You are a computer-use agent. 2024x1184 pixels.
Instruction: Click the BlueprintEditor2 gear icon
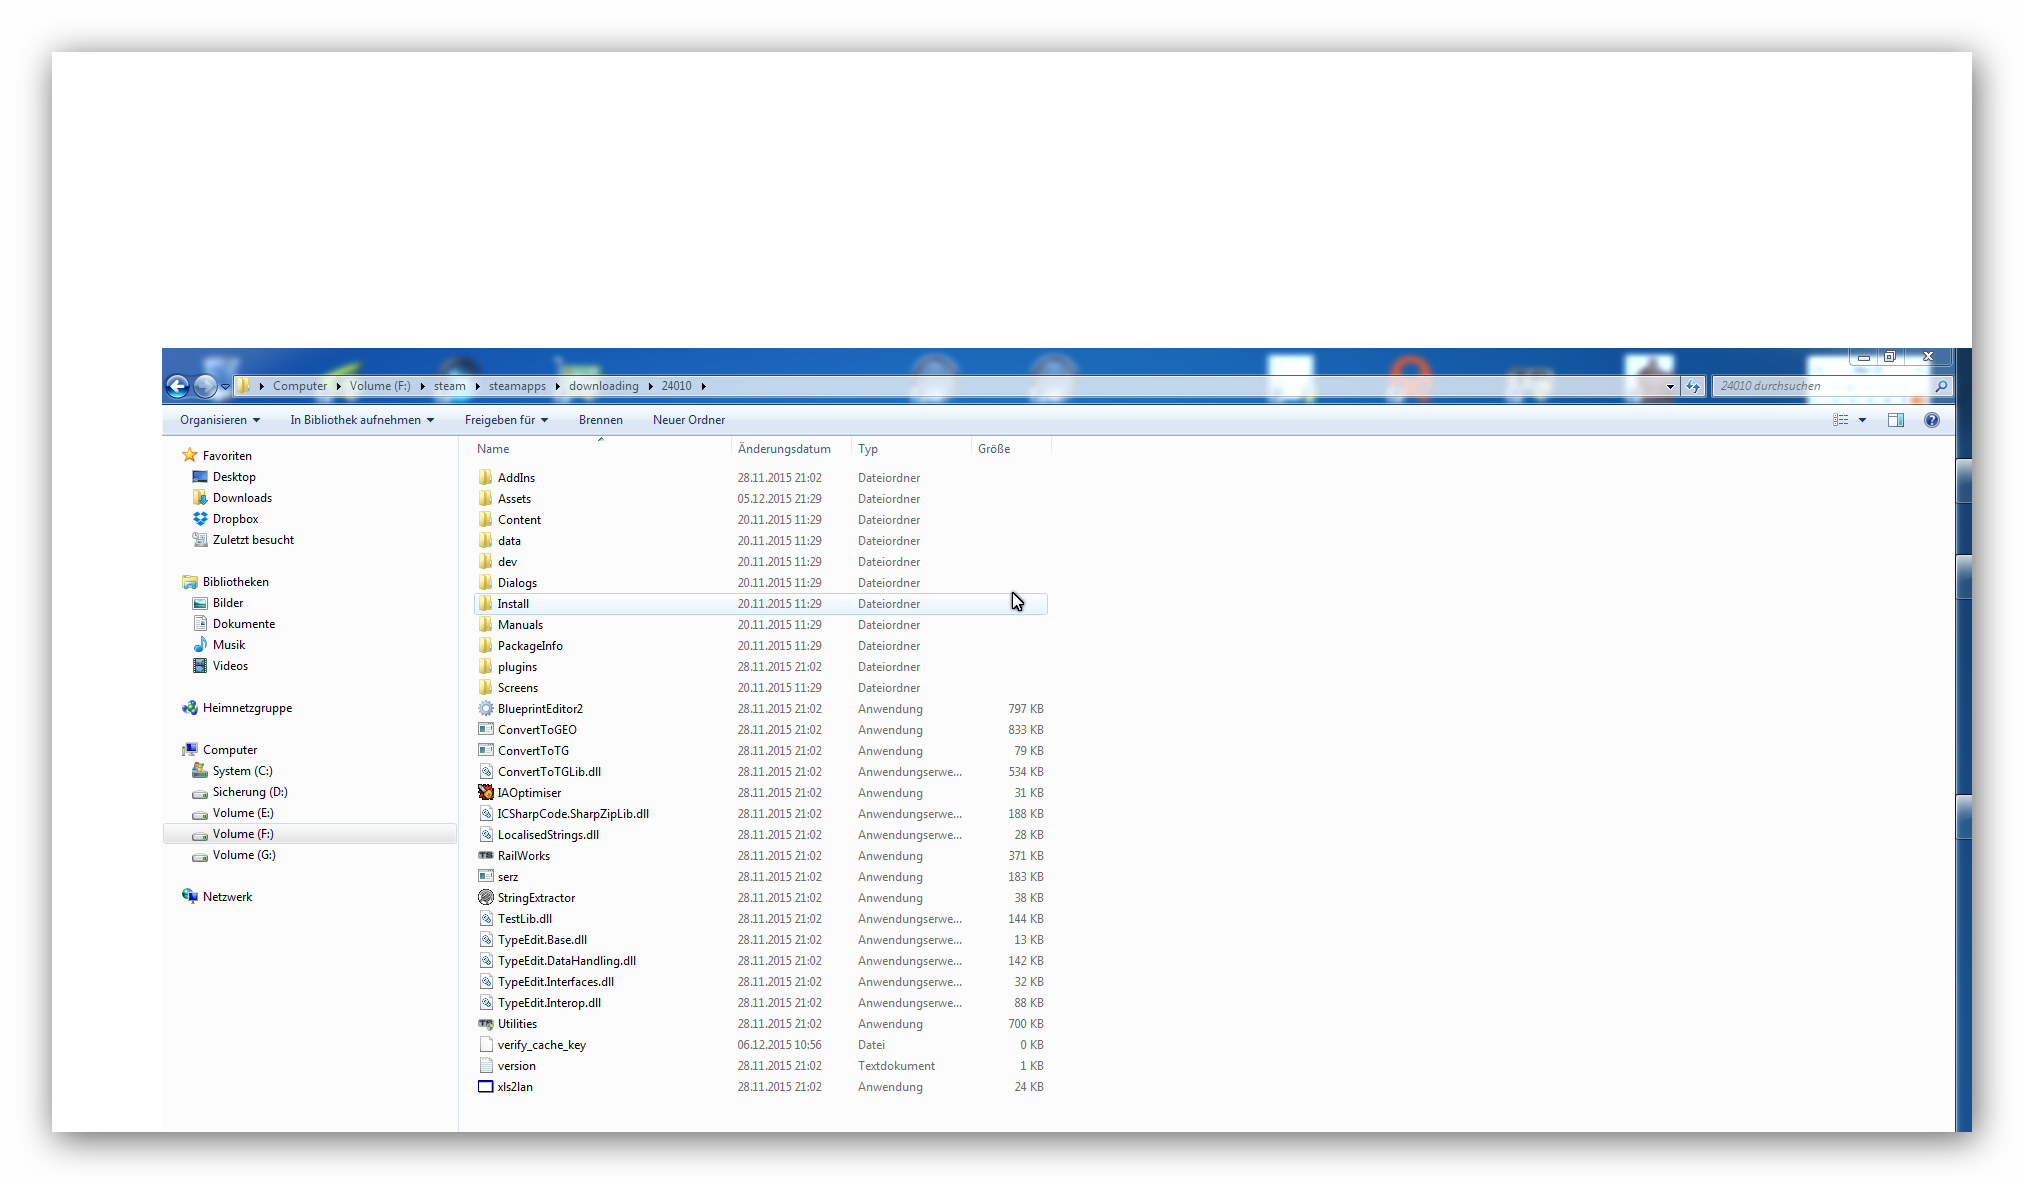(486, 709)
